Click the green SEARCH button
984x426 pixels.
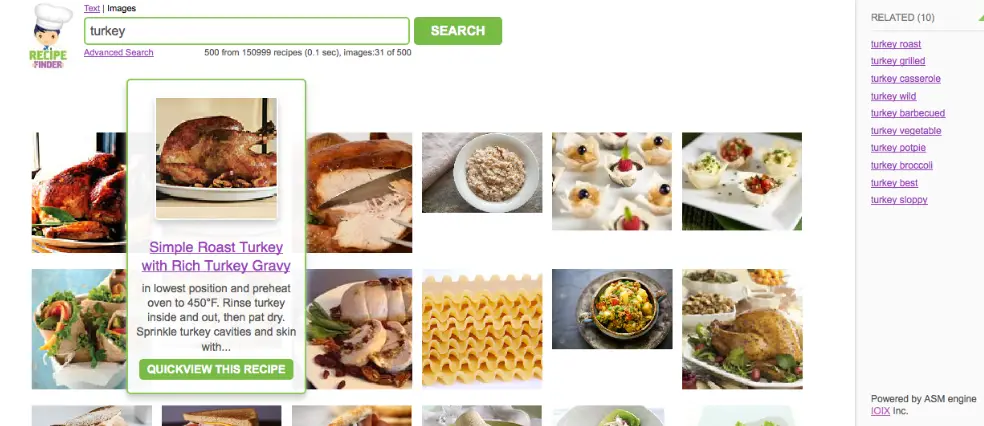pyautogui.click(x=457, y=31)
